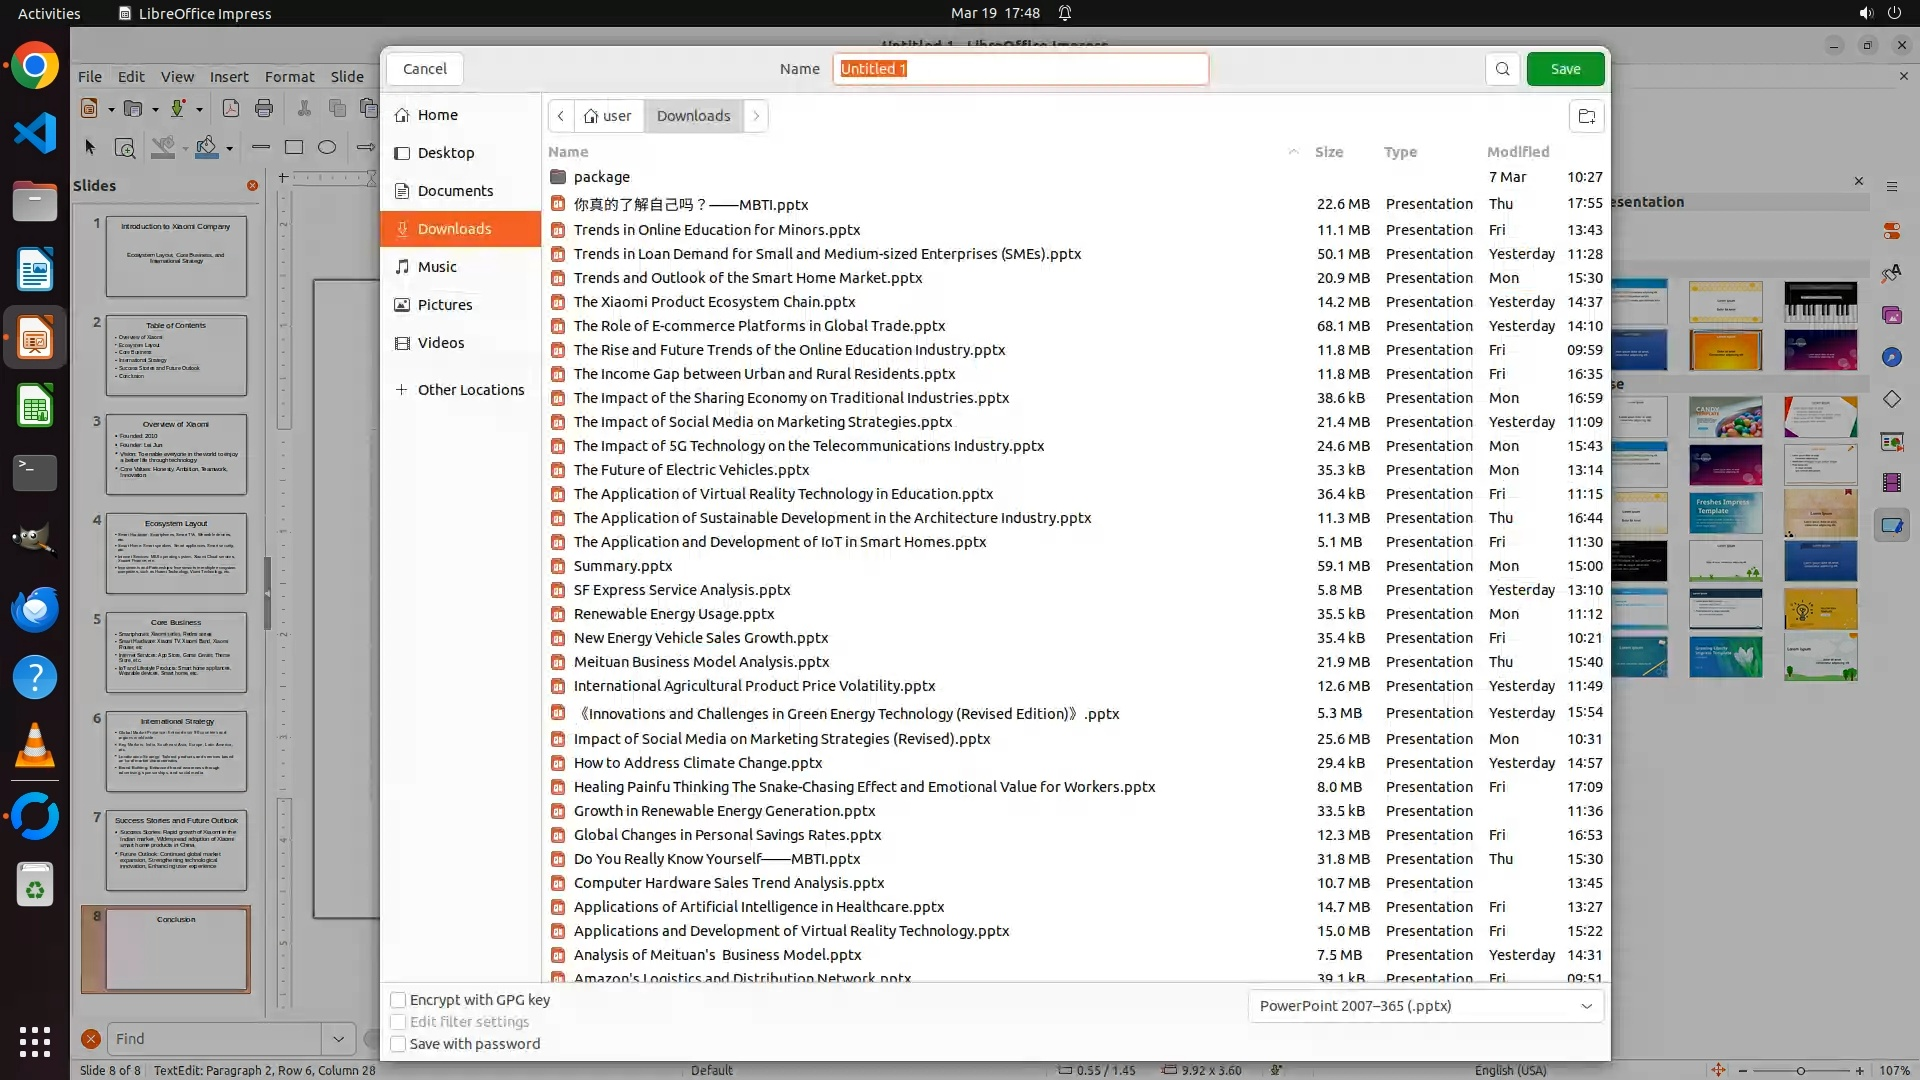Click the Export as PDF toolbar icon
Viewport: 1920px width, 1080px height.
pos(230,108)
